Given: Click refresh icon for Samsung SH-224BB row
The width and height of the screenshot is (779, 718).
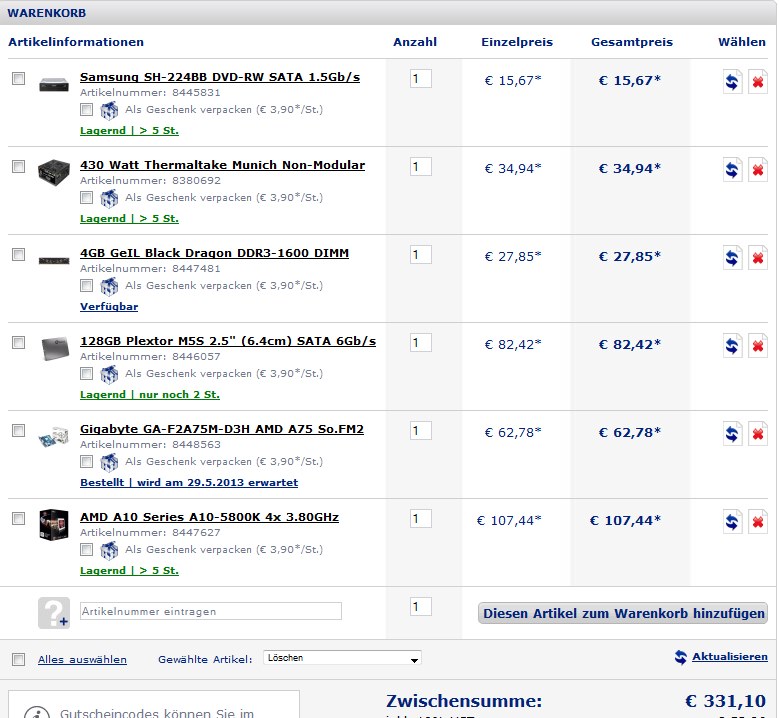Looking at the screenshot, I should coord(732,81).
